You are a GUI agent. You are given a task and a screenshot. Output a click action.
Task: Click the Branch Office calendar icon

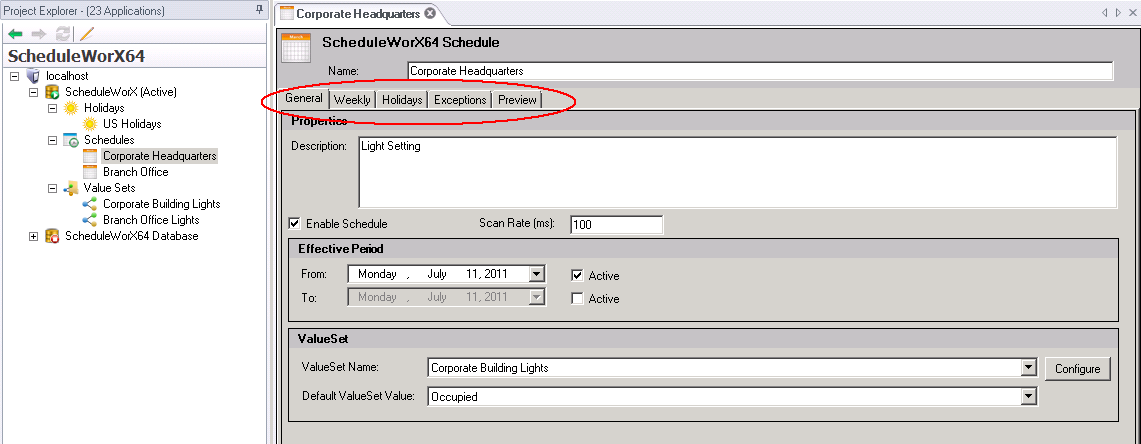pos(90,172)
